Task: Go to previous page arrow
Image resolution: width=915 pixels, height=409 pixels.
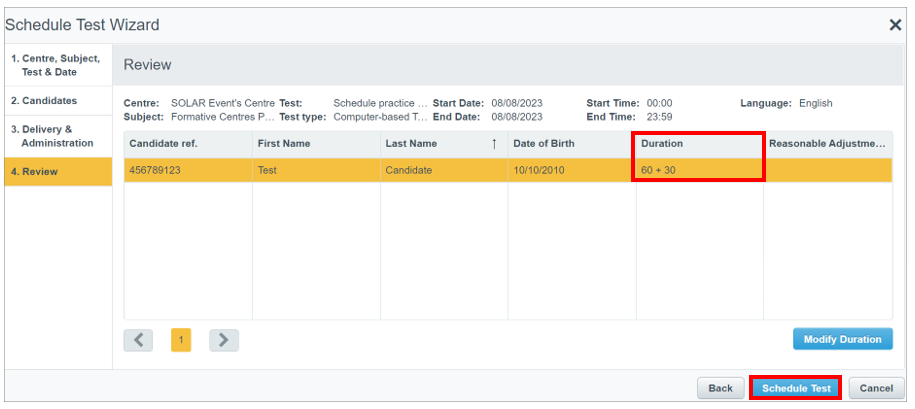Action: tap(139, 340)
